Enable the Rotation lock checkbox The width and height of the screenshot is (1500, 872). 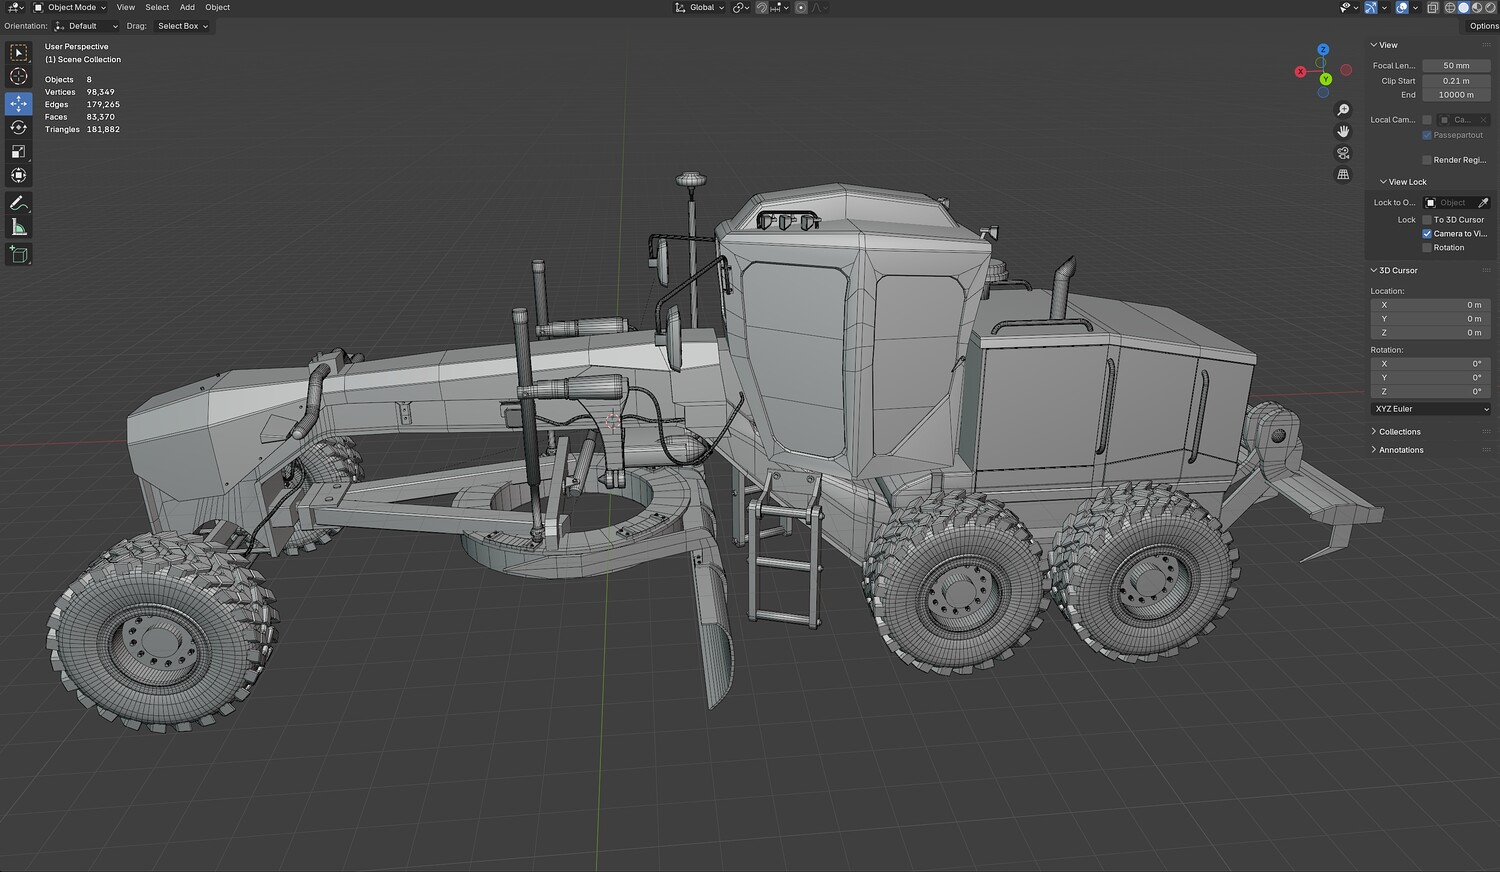(x=1427, y=248)
